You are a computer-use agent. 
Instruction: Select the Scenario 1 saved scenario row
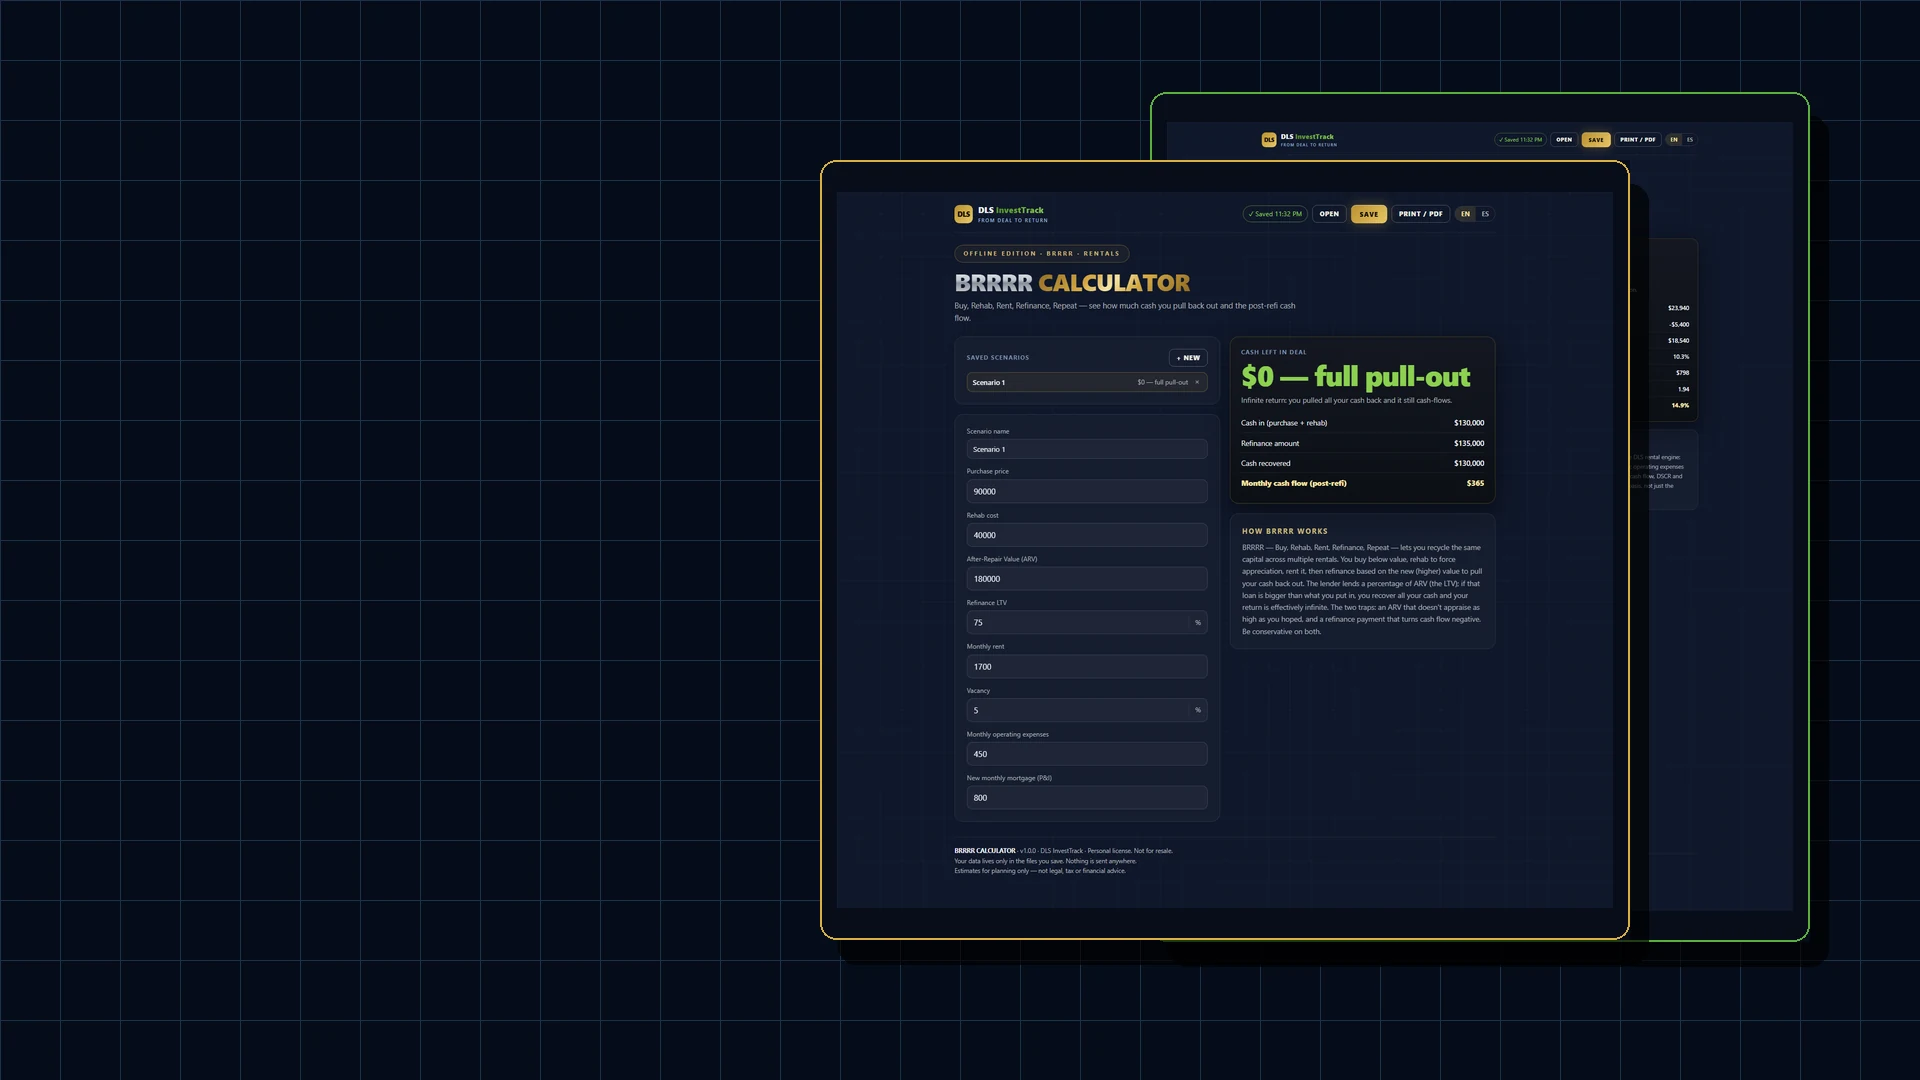point(1087,382)
